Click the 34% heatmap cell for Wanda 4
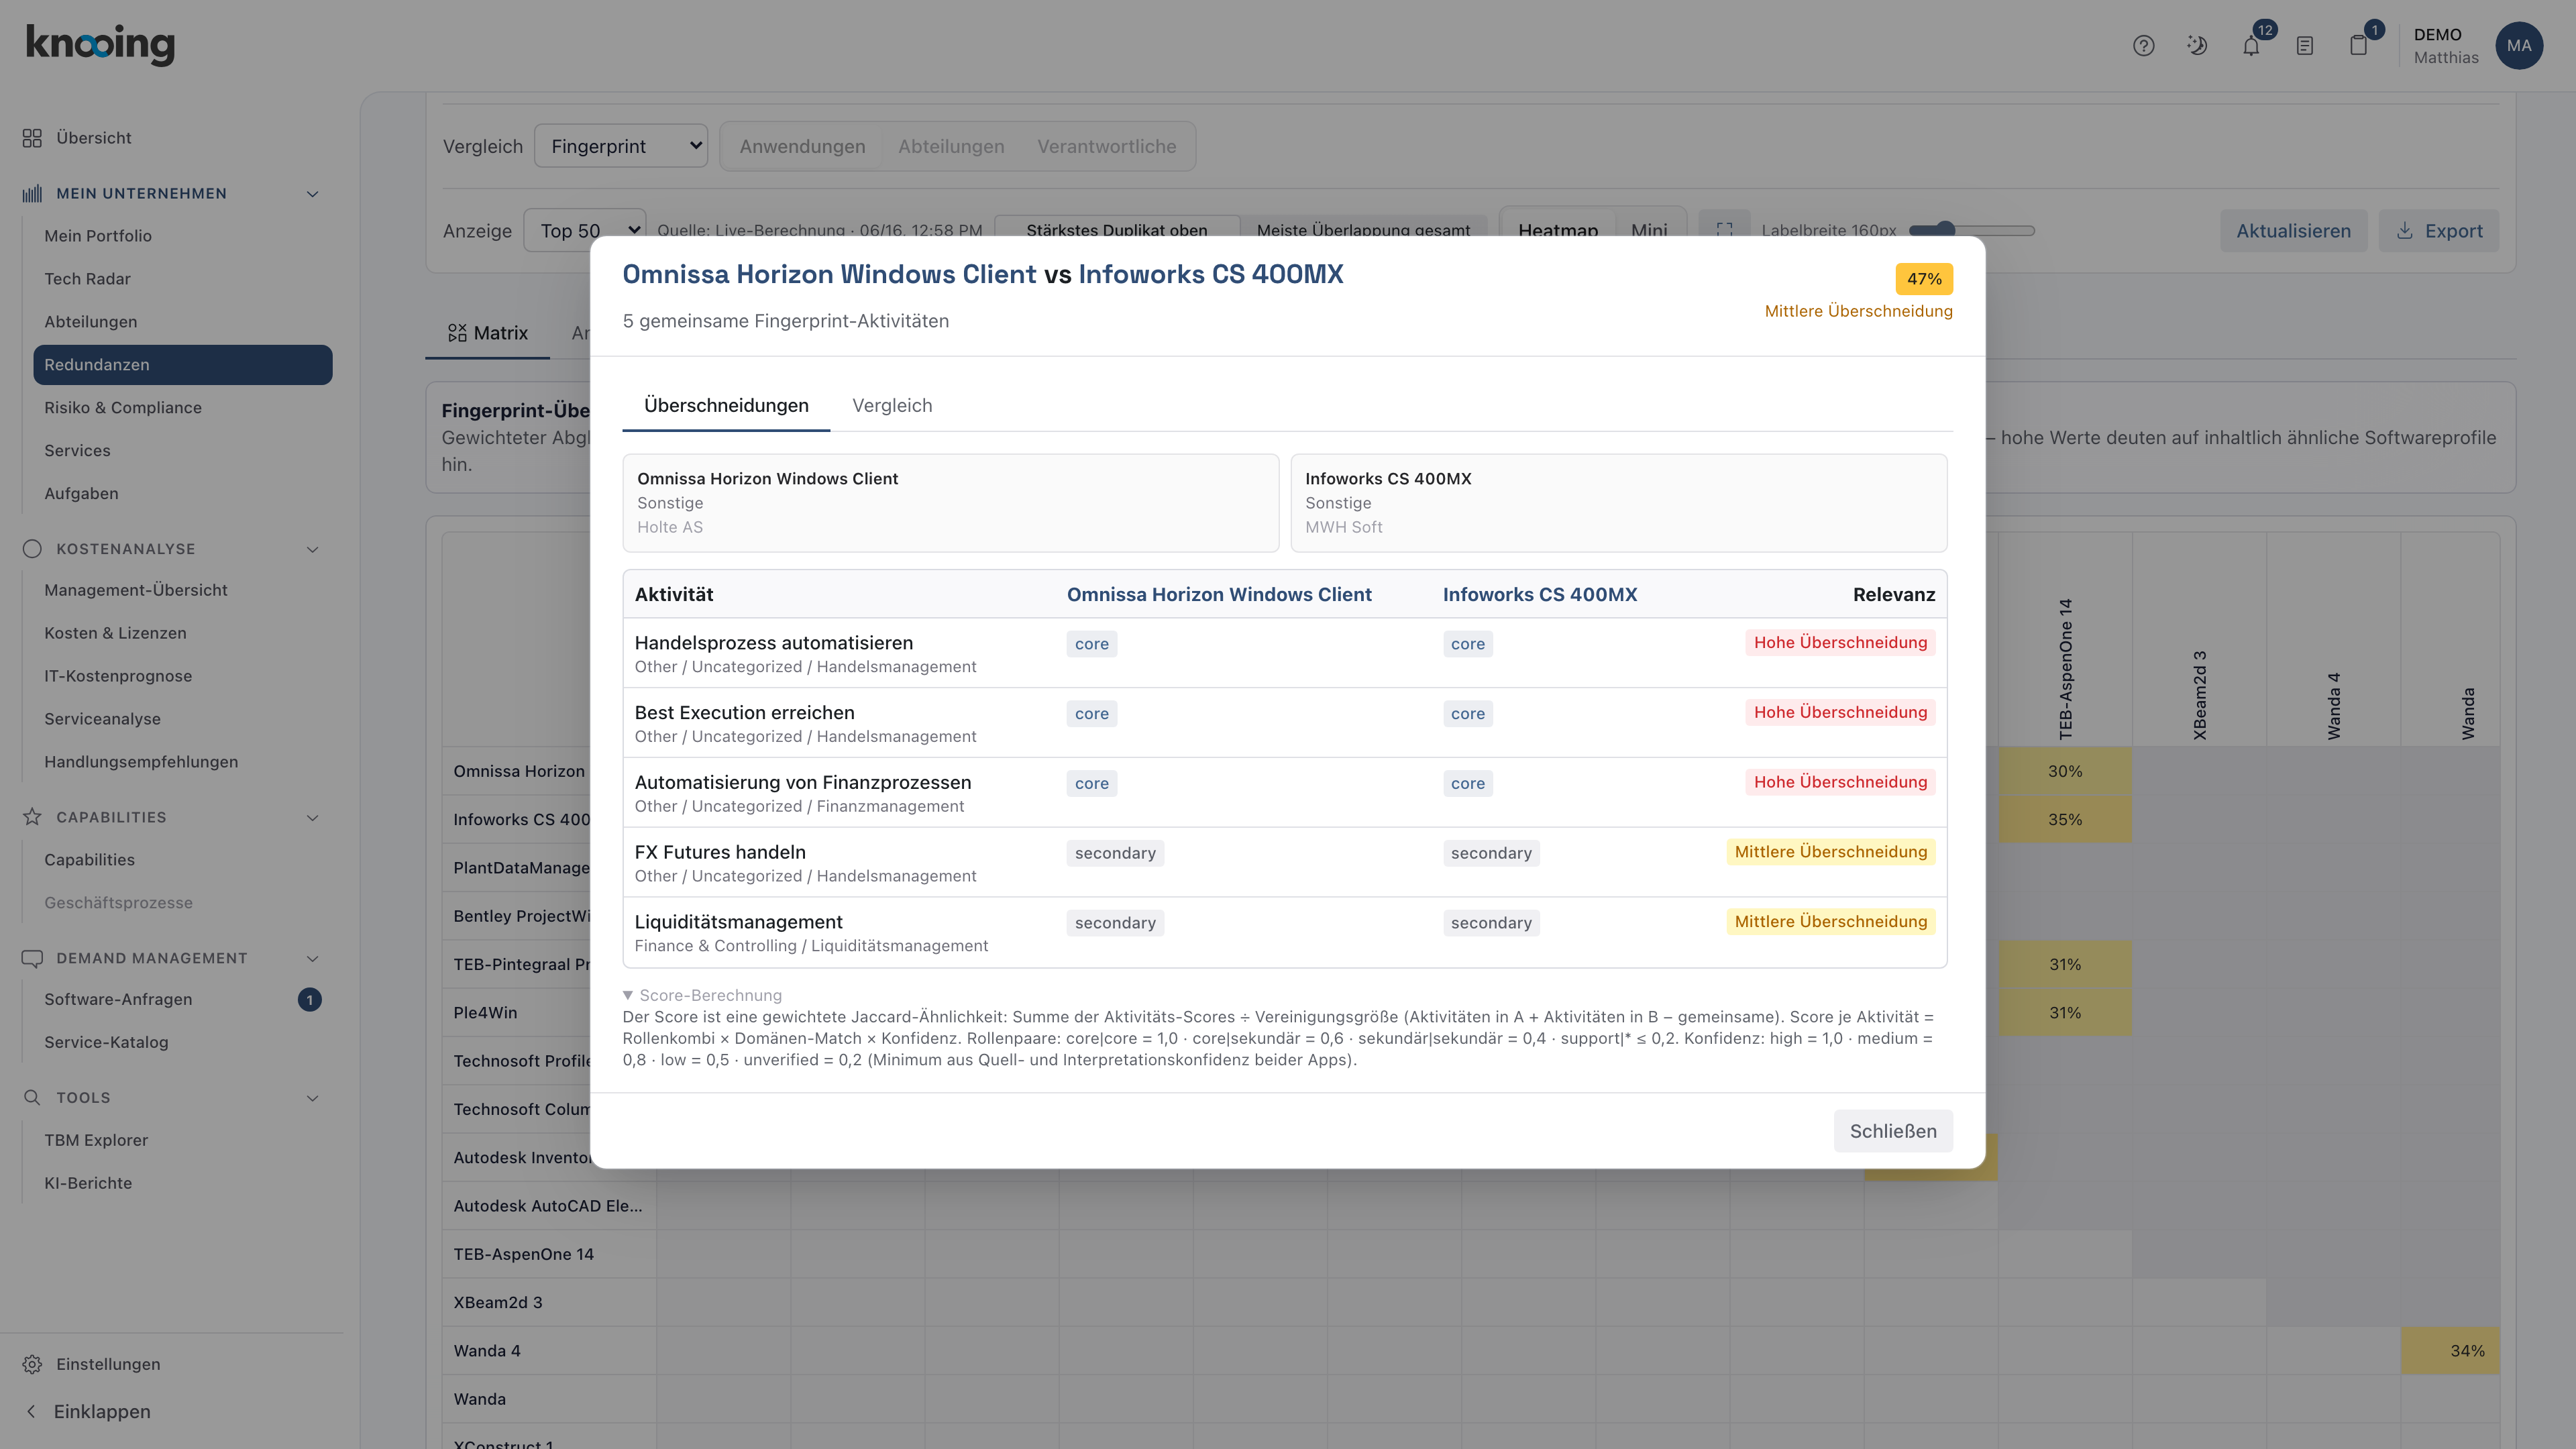 coord(2450,1351)
